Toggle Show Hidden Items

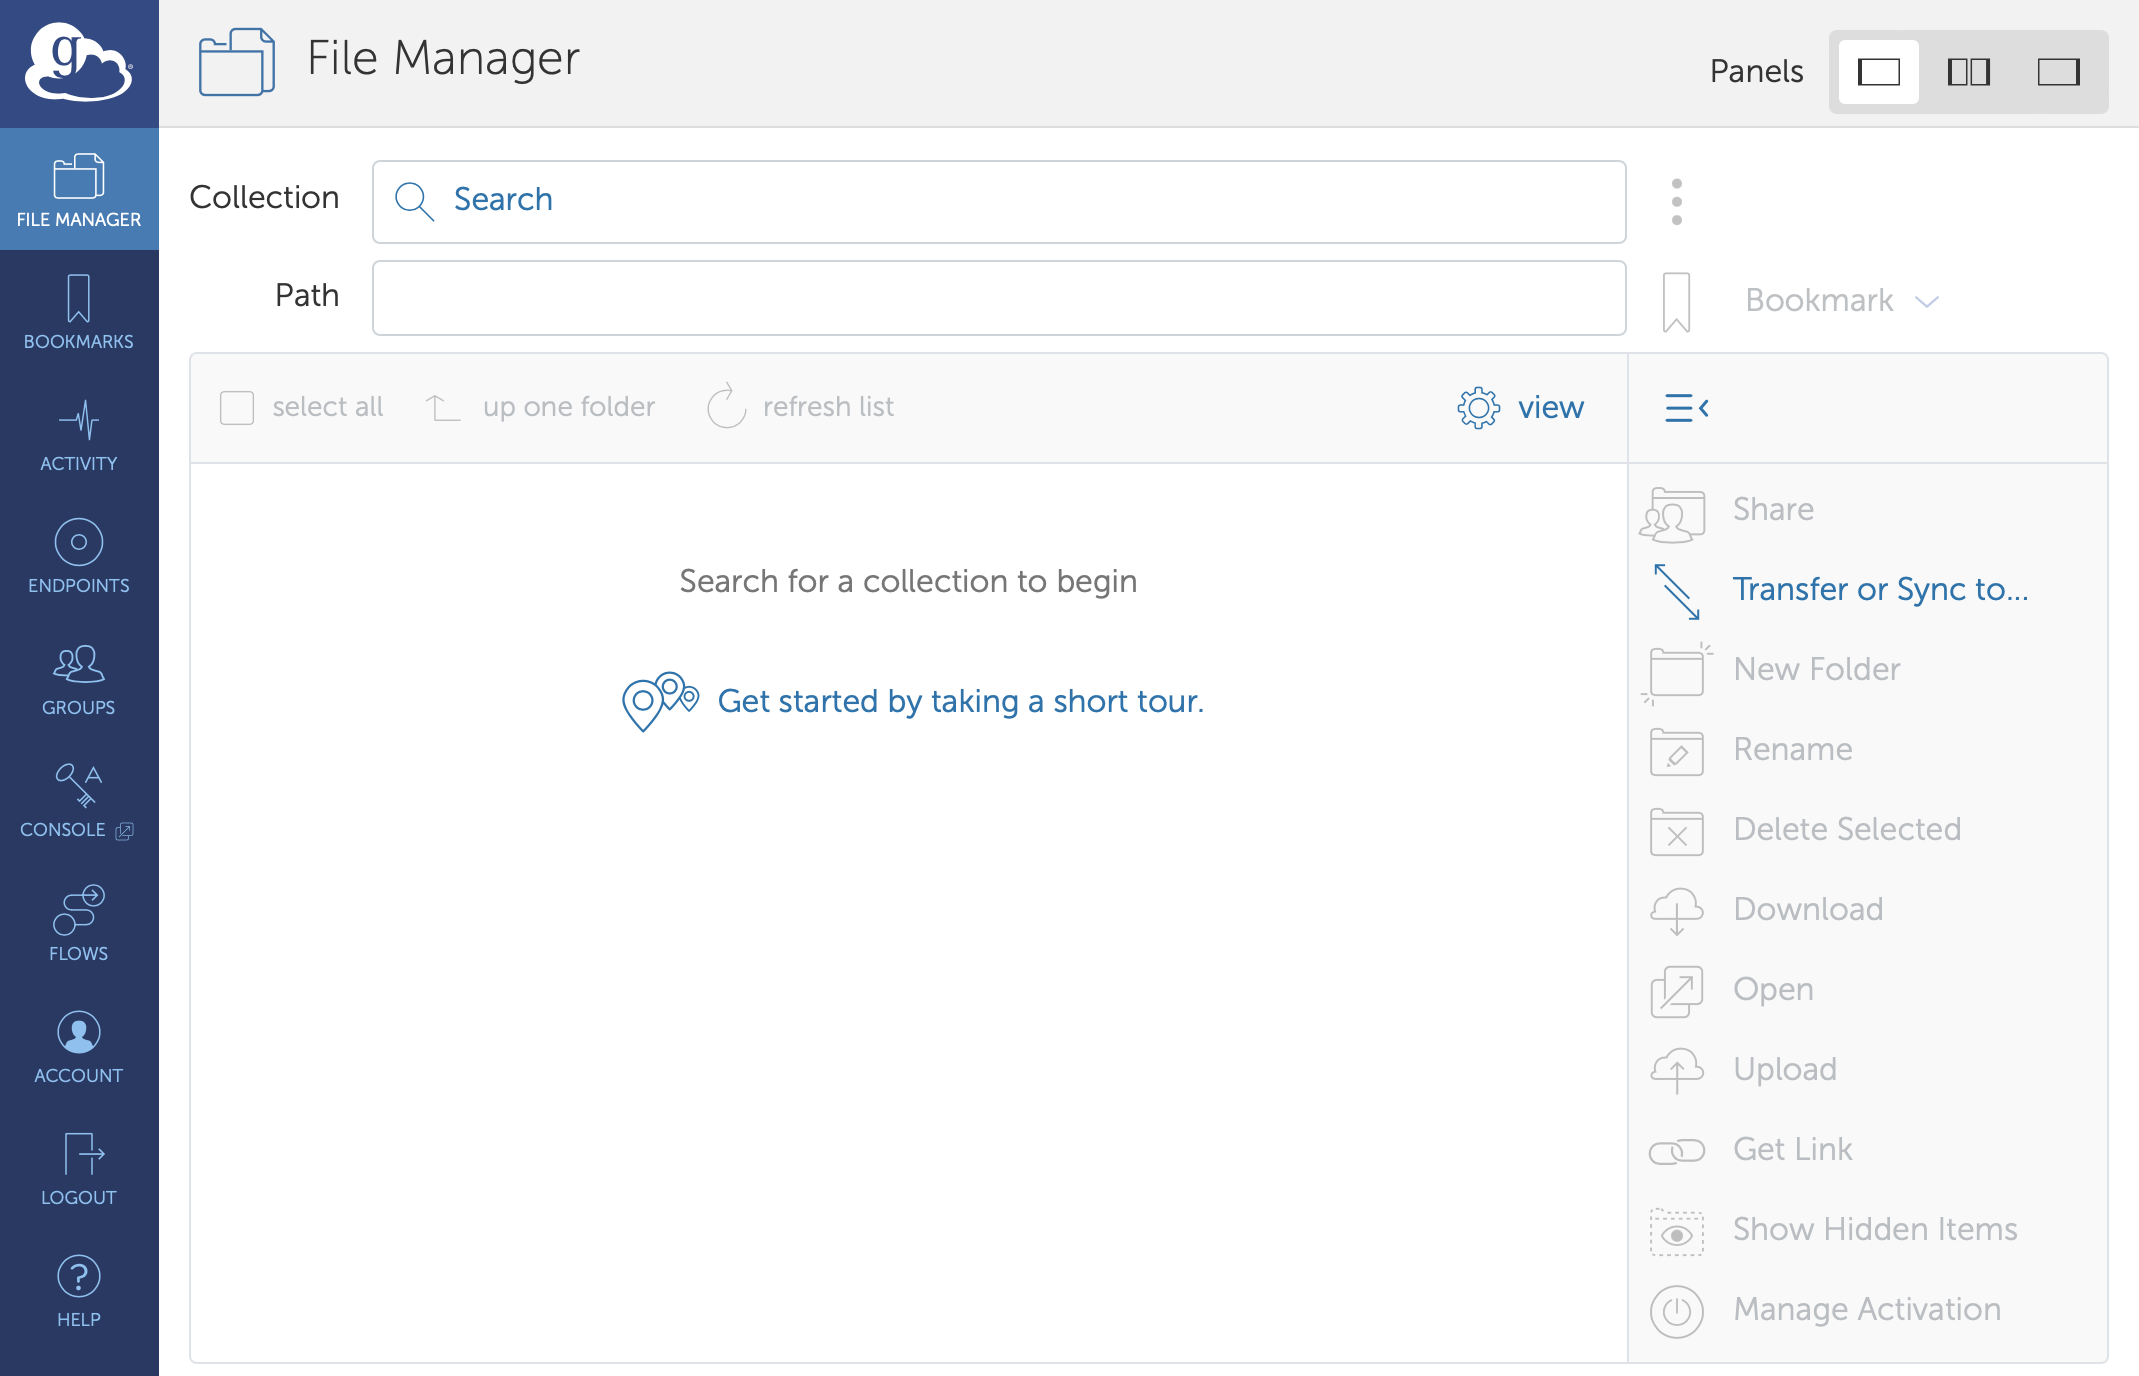(1834, 1230)
